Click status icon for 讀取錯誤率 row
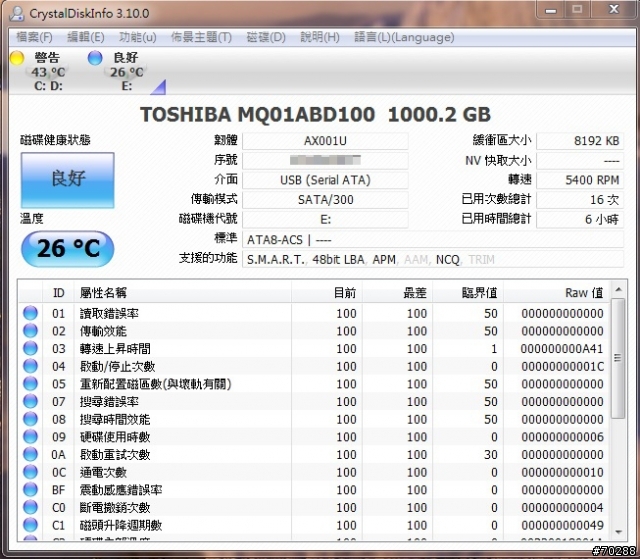 pyautogui.click(x=30, y=313)
